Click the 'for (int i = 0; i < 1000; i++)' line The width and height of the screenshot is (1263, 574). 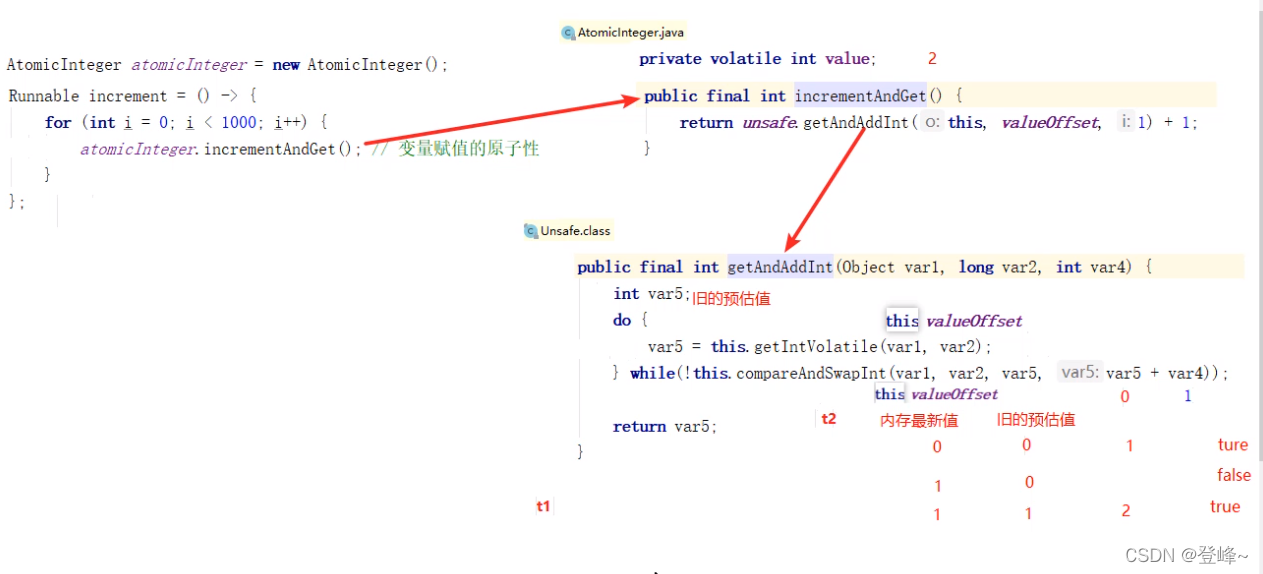(x=186, y=122)
